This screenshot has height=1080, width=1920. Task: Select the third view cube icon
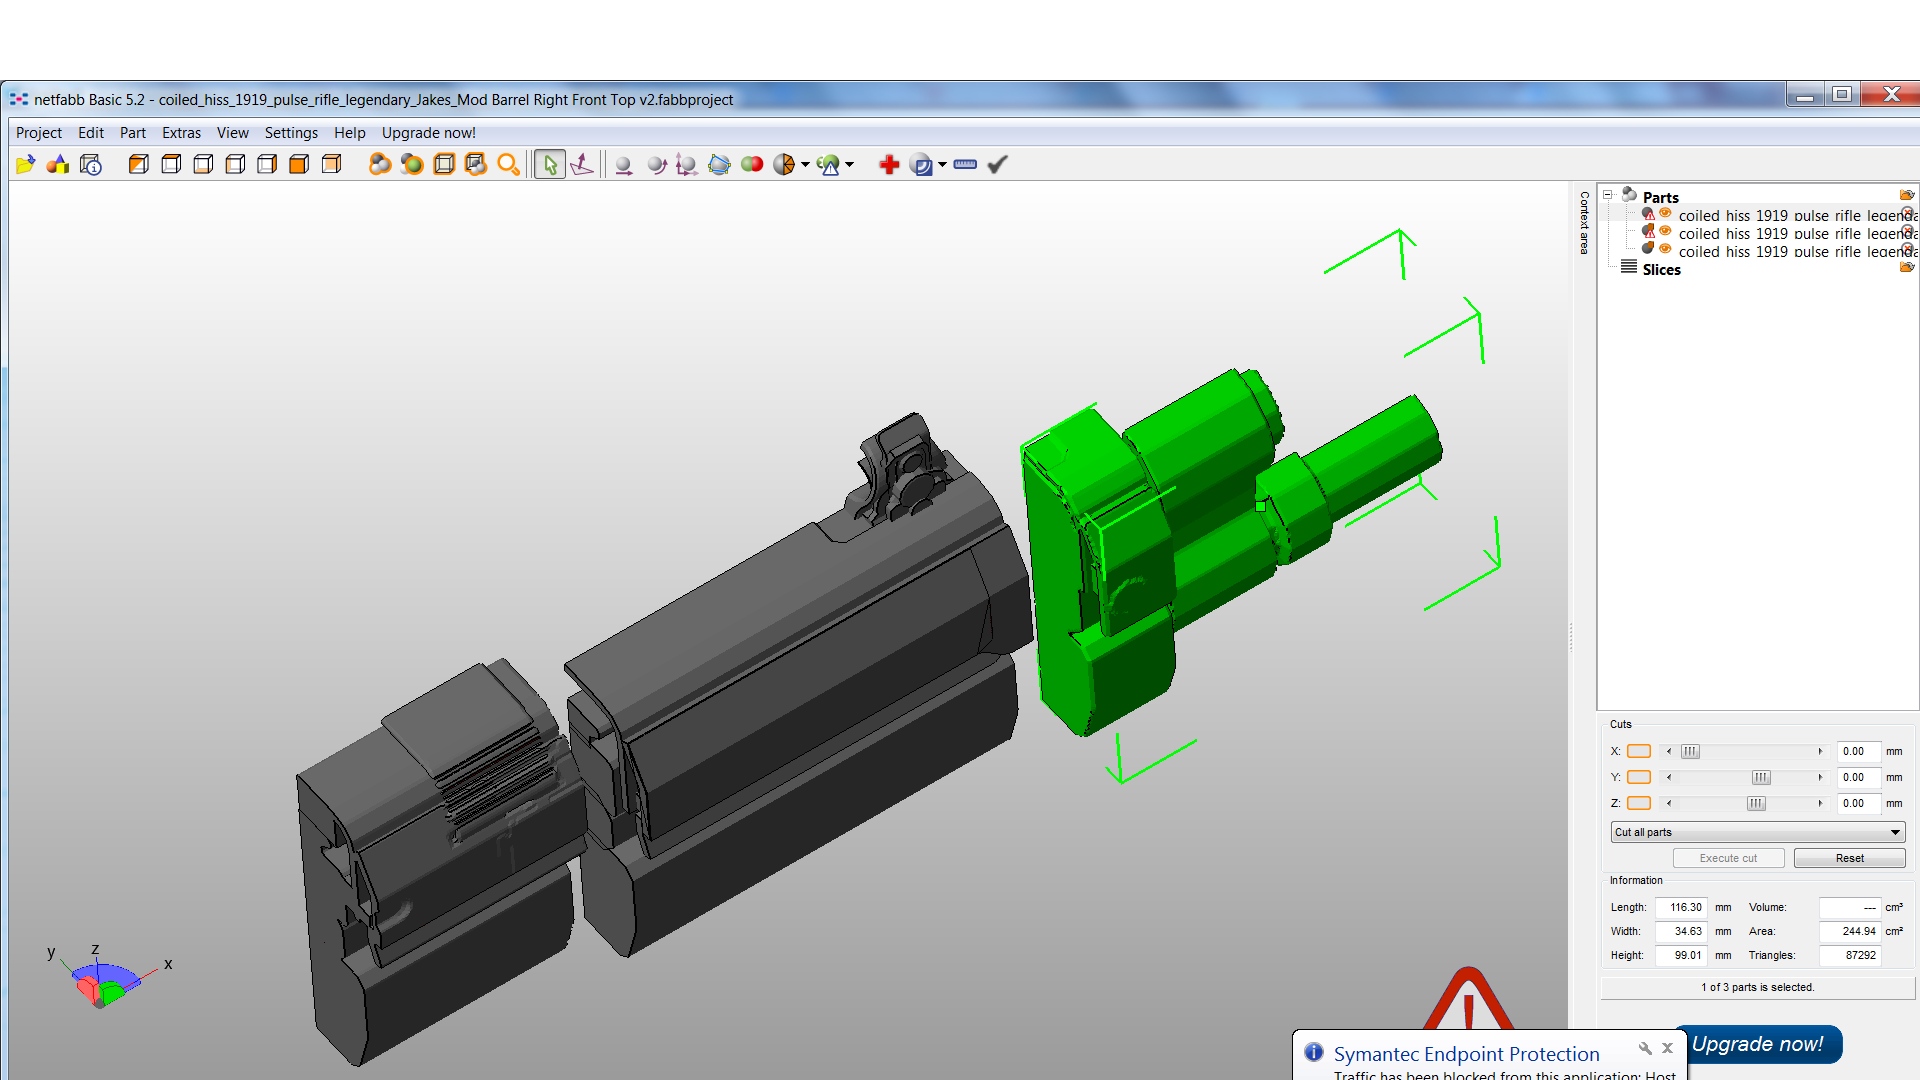tap(203, 165)
